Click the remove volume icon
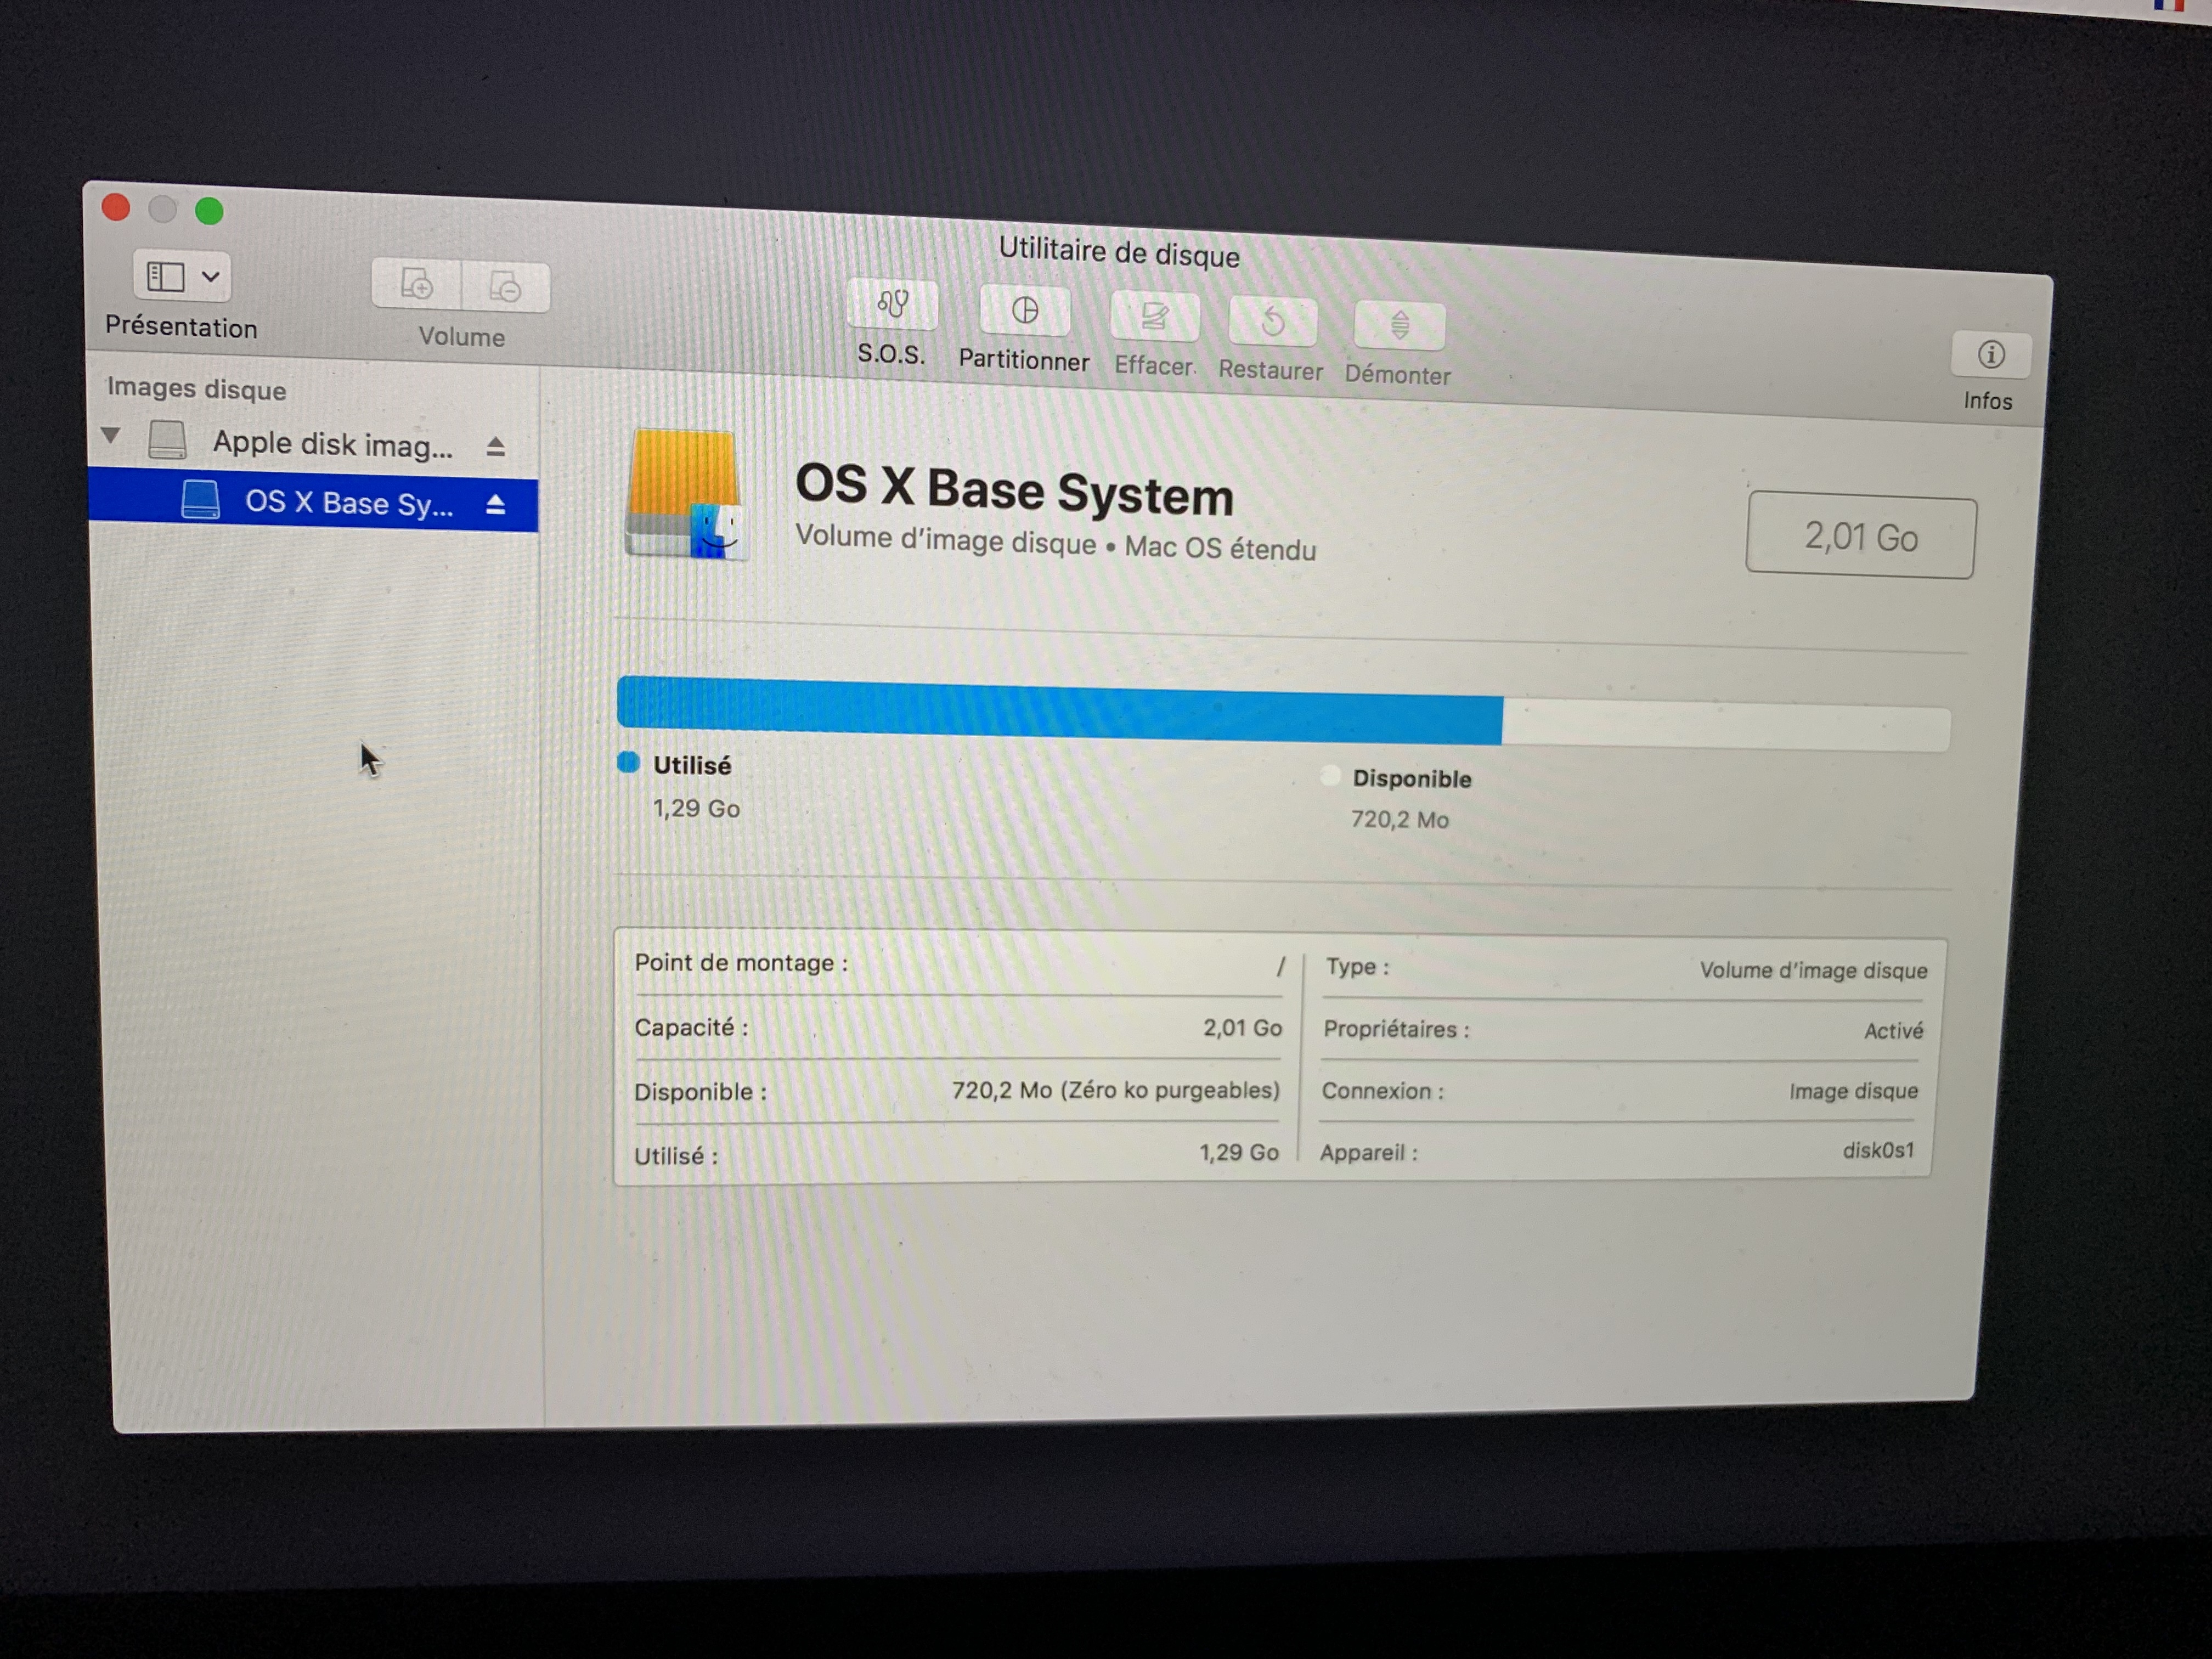 point(506,288)
